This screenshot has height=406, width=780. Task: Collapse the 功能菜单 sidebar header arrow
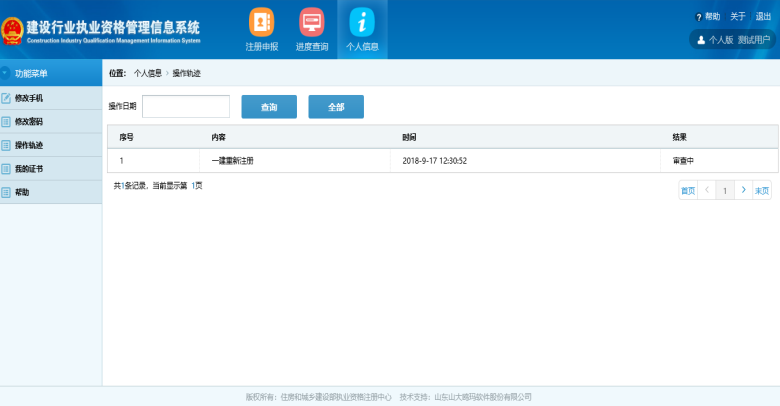coord(5,73)
